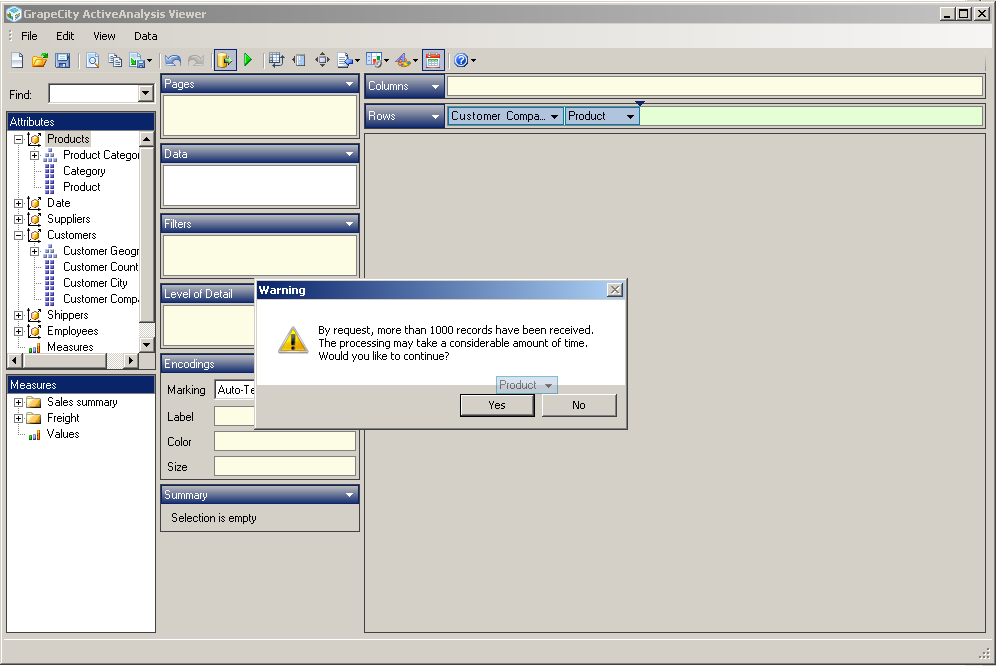Screen dimensions: 996x666
Task: Click the Attributes scroll up arrow
Action: [x=147, y=139]
